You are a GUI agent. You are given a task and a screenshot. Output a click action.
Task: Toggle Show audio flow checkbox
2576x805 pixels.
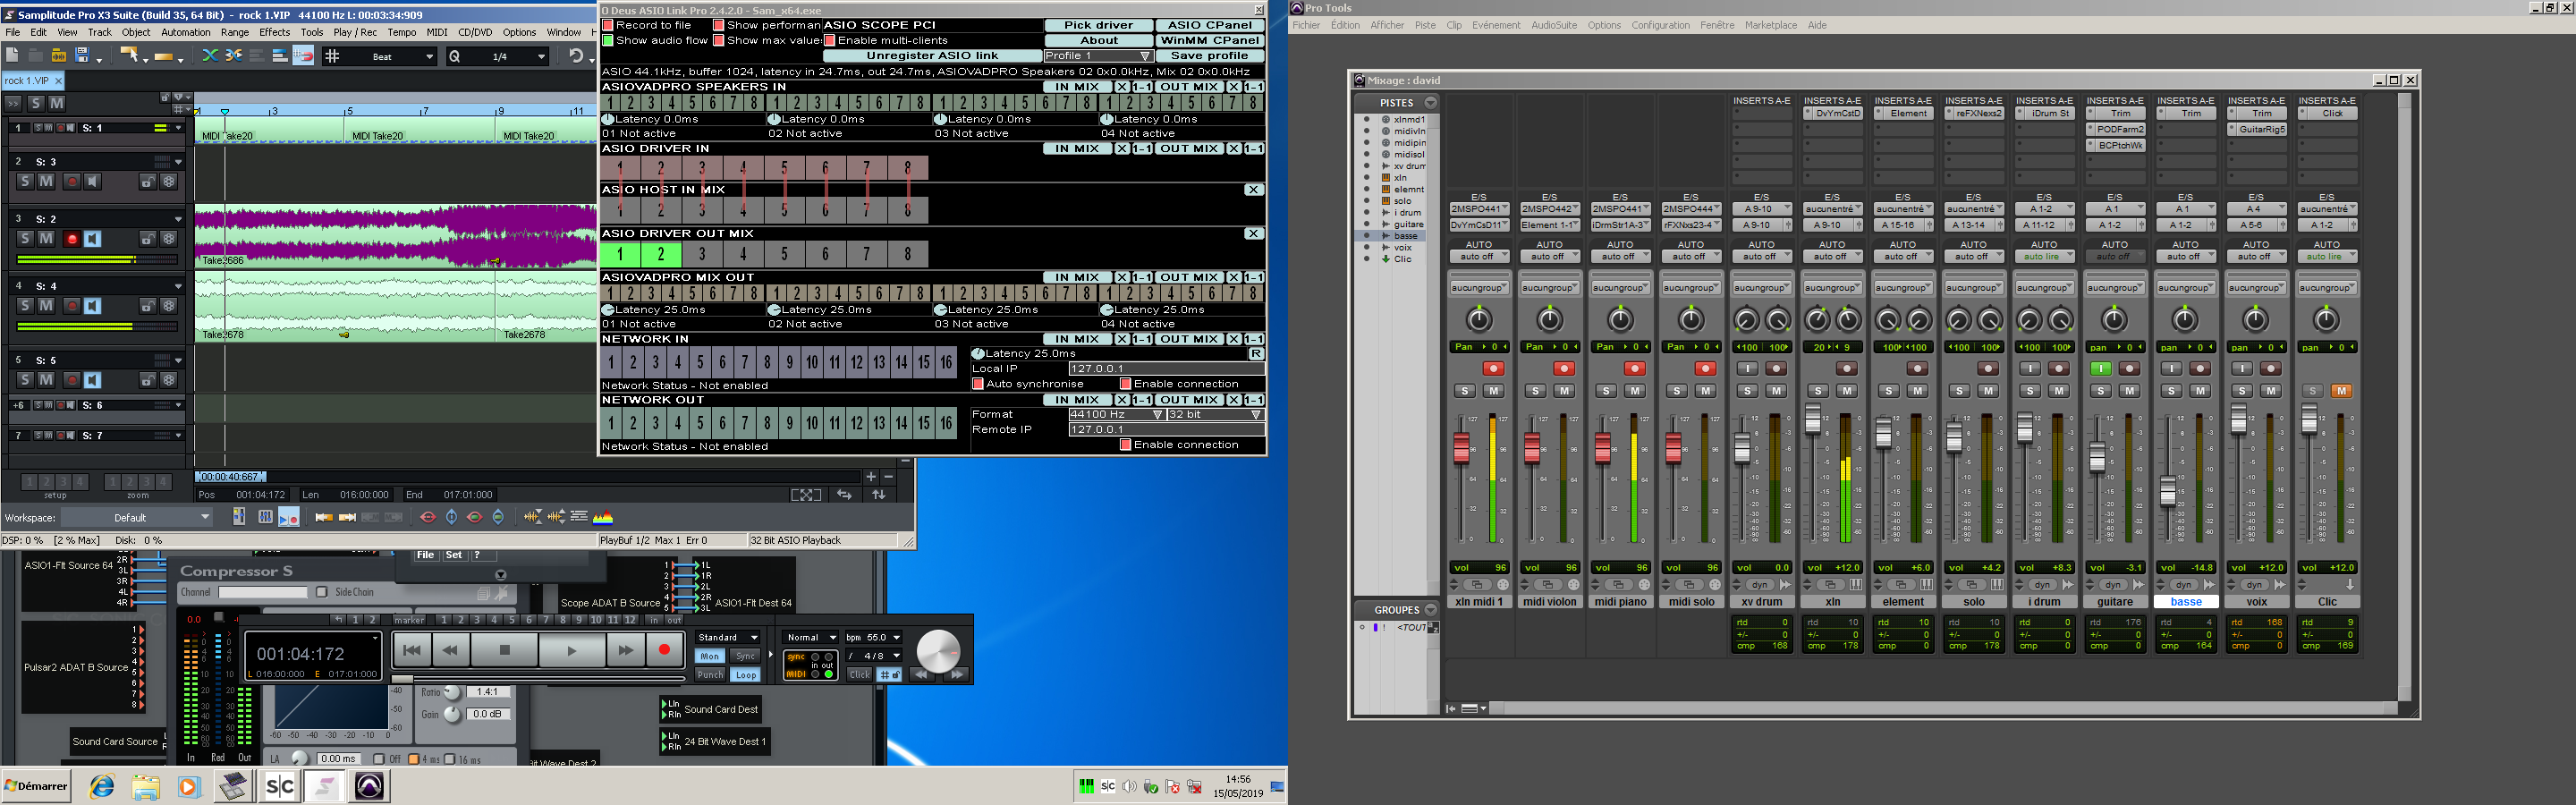(x=607, y=40)
